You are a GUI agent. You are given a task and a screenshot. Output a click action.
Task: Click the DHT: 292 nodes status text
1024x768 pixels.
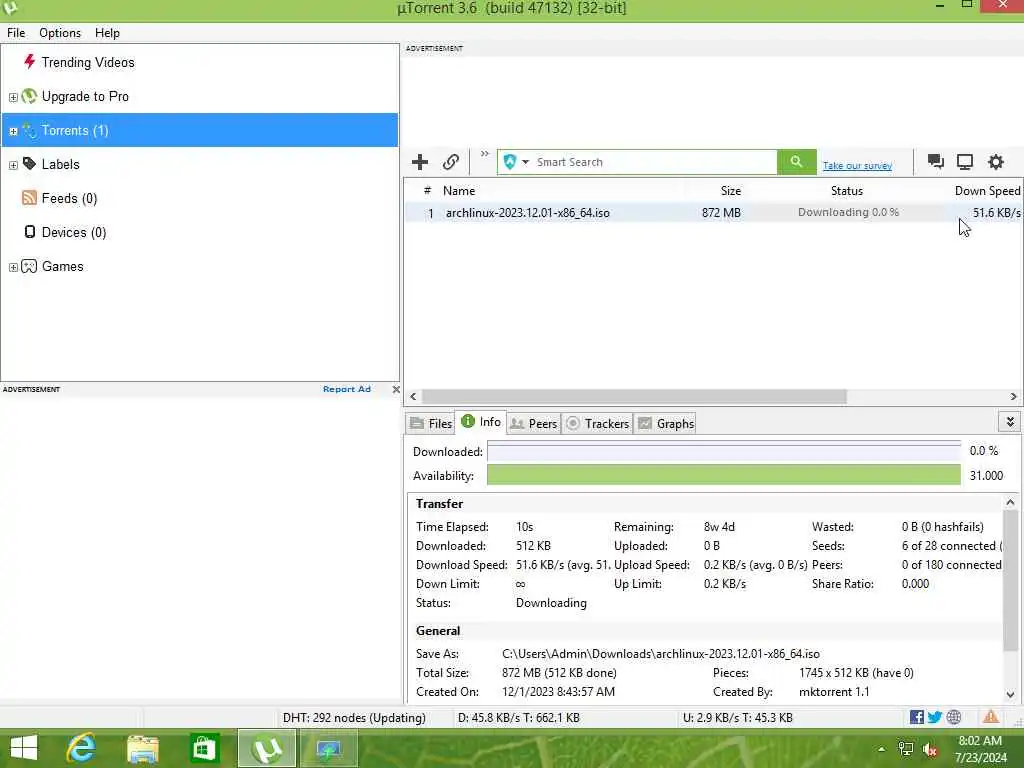coord(354,717)
